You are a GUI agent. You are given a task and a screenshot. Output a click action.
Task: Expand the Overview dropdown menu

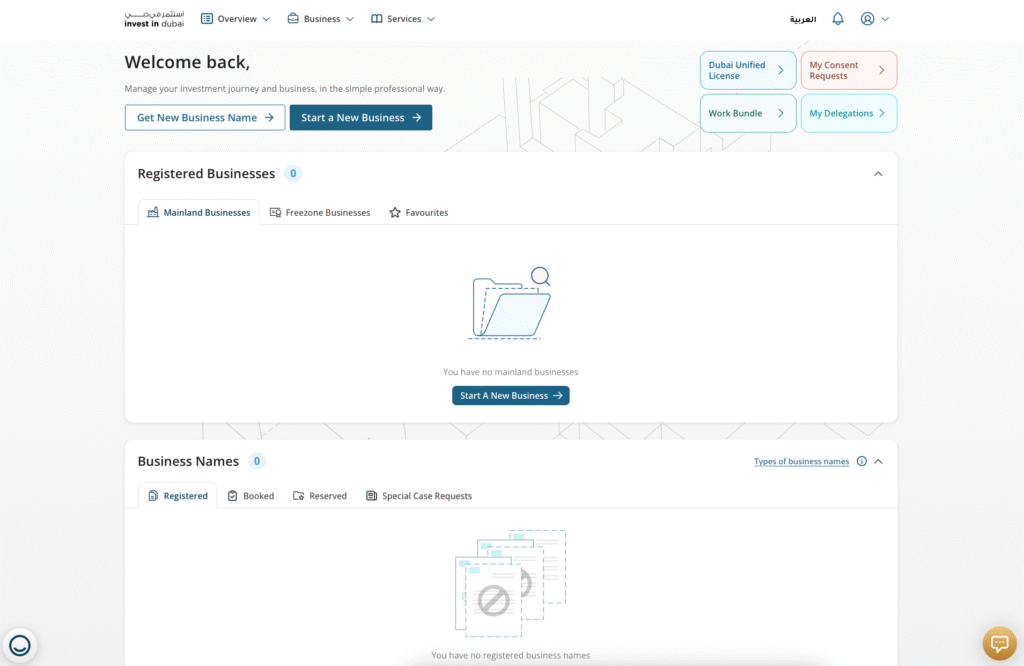pos(236,19)
